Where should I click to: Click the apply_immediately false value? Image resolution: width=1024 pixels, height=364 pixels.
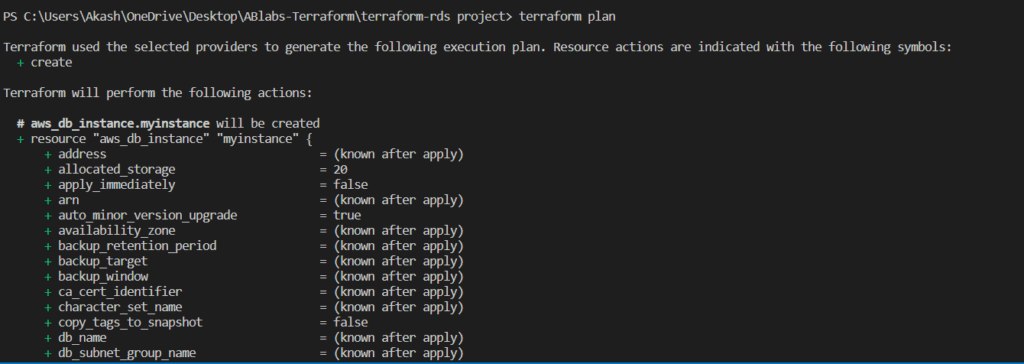tap(350, 185)
